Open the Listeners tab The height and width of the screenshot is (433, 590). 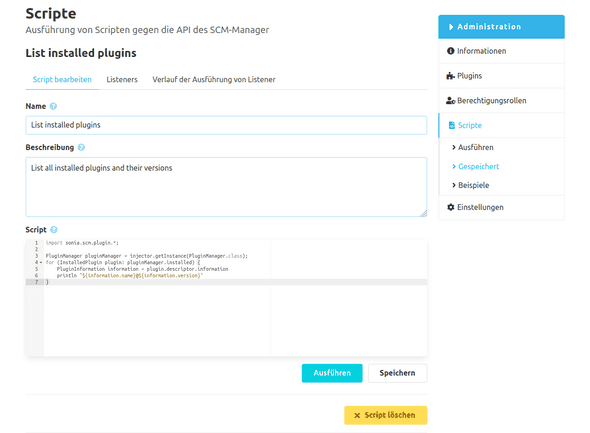click(122, 79)
